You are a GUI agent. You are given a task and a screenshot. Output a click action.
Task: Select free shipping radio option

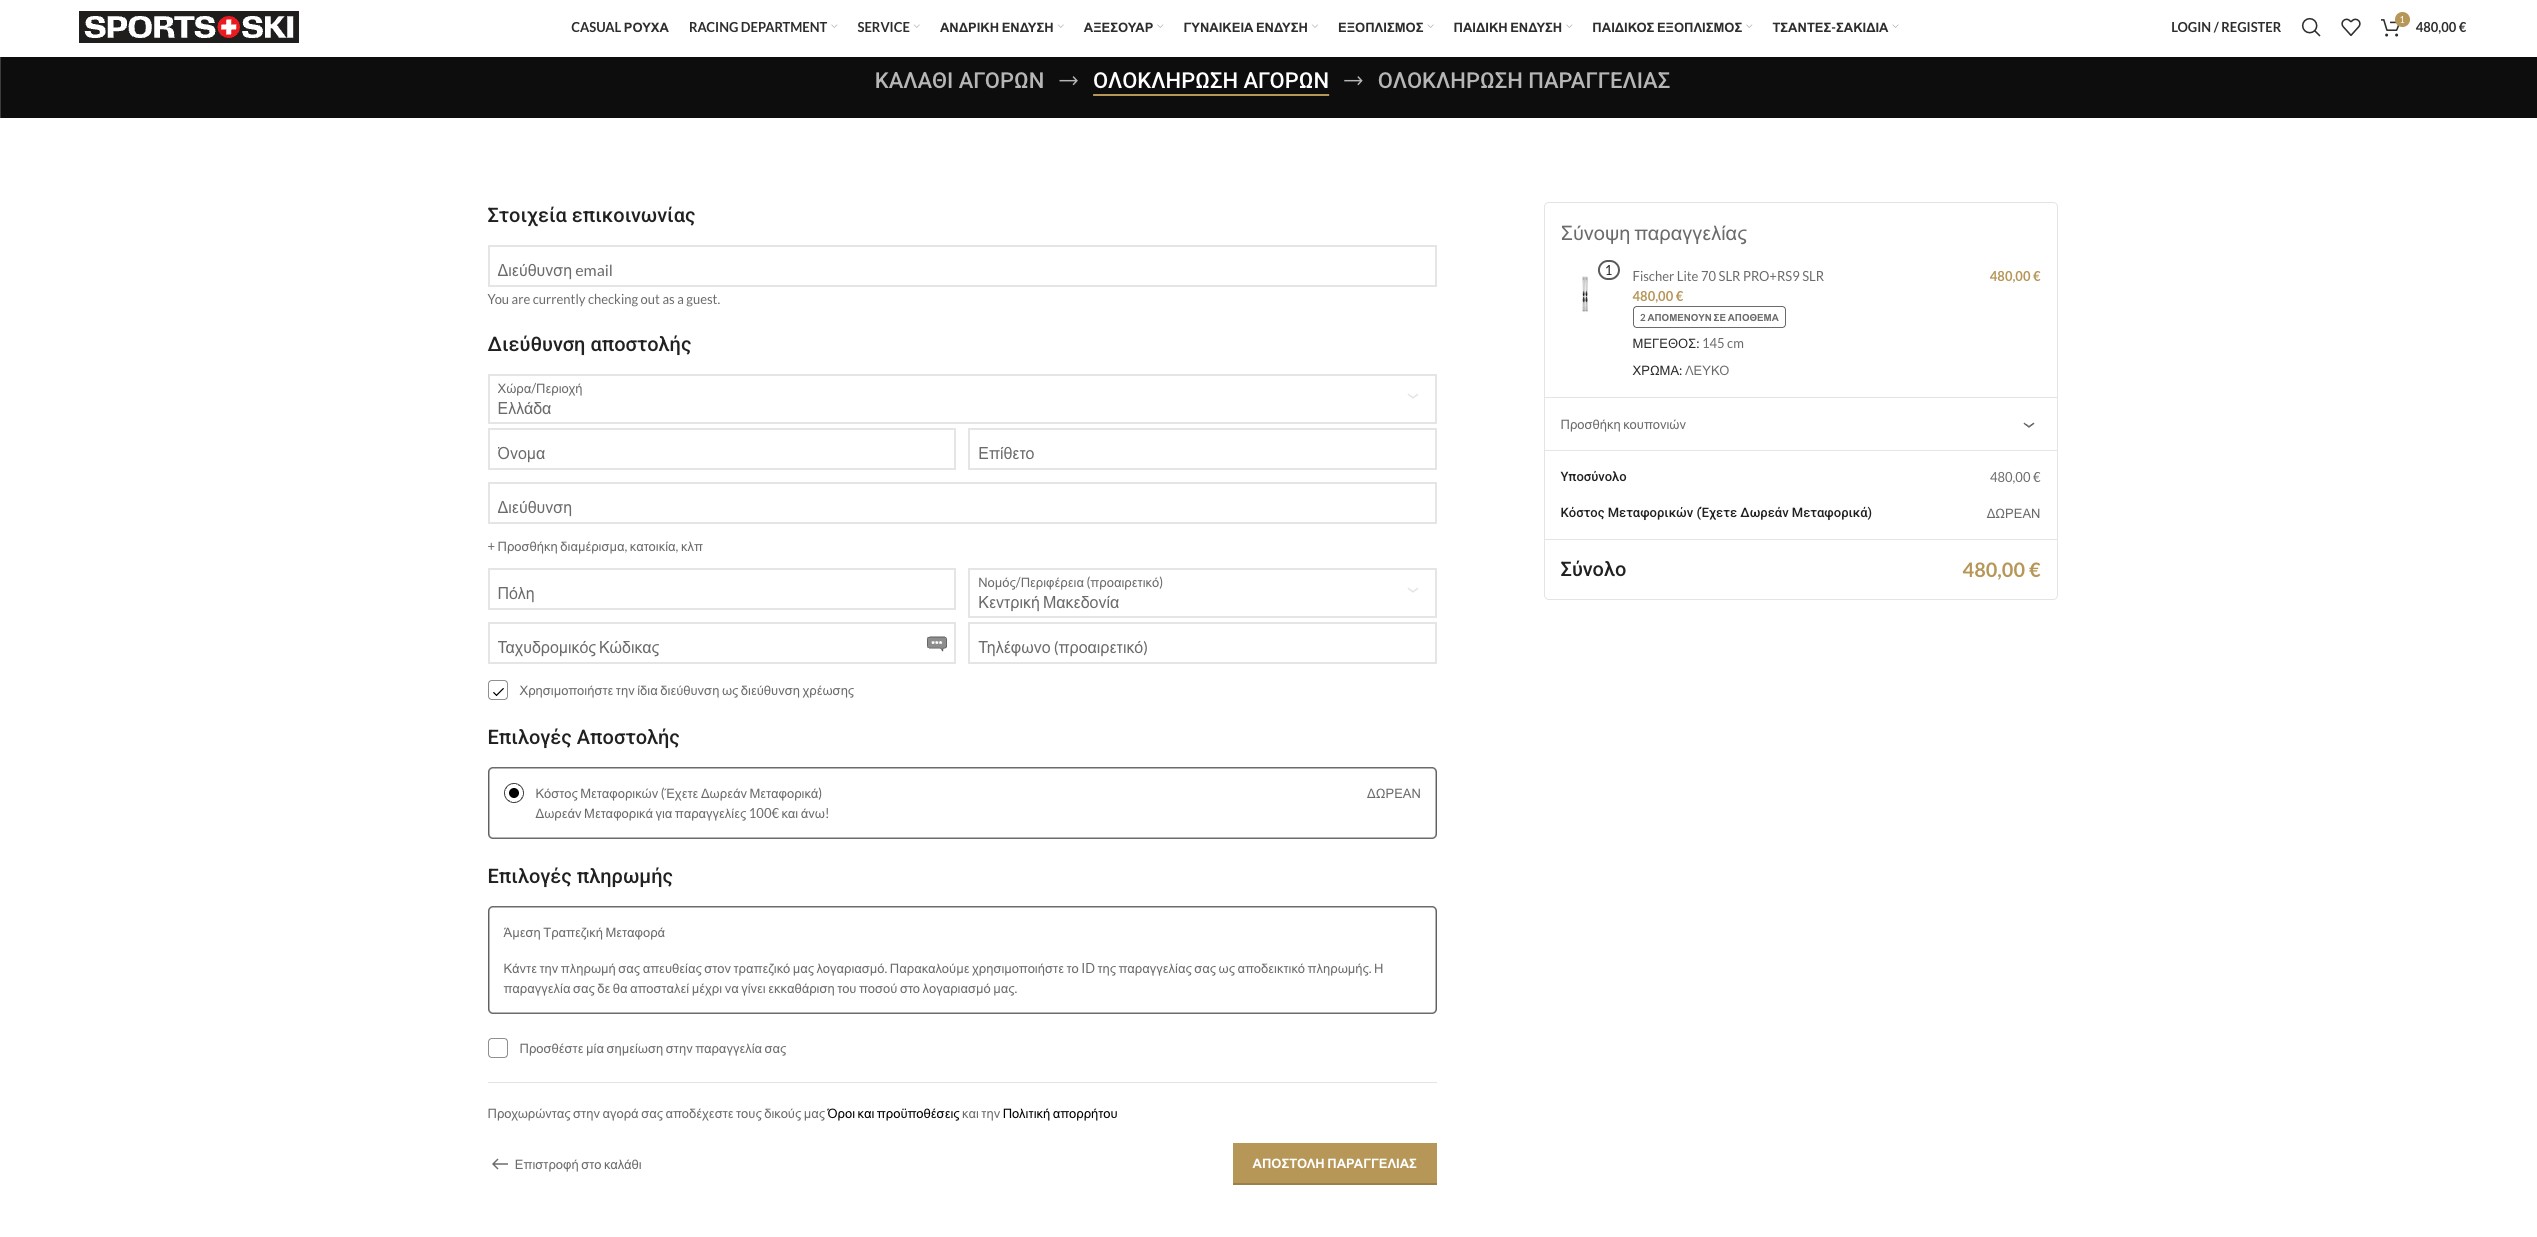click(x=514, y=793)
